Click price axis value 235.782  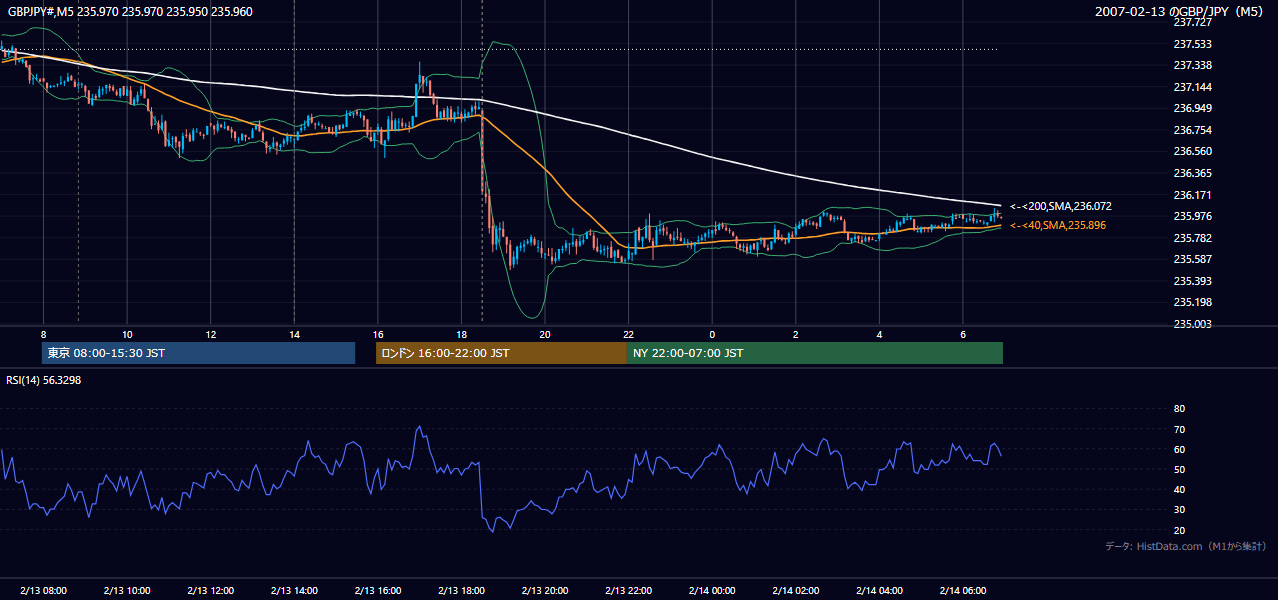coord(1192,238)
